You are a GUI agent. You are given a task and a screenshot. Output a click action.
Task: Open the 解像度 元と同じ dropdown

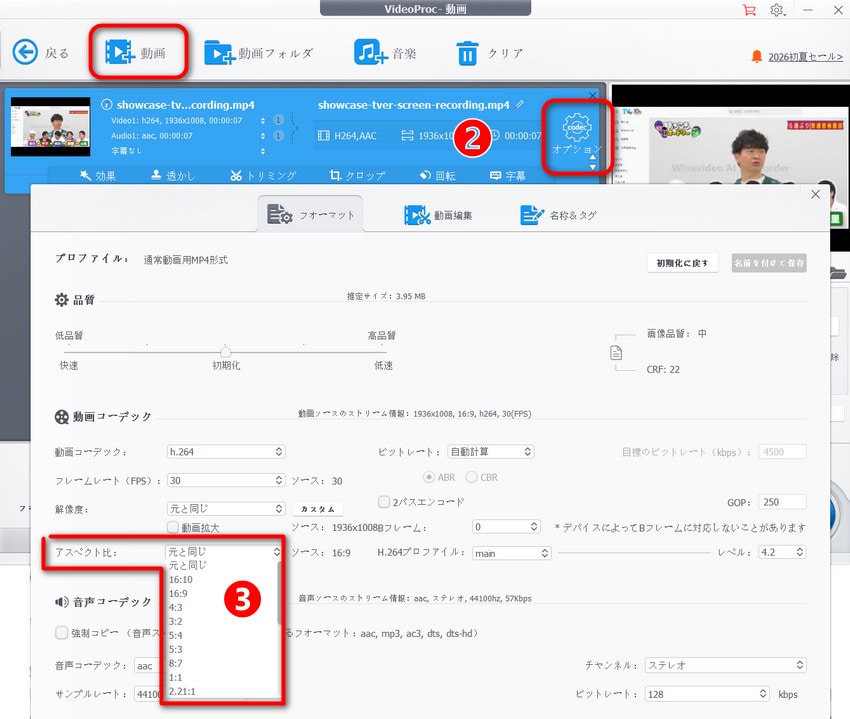point(226,509)
